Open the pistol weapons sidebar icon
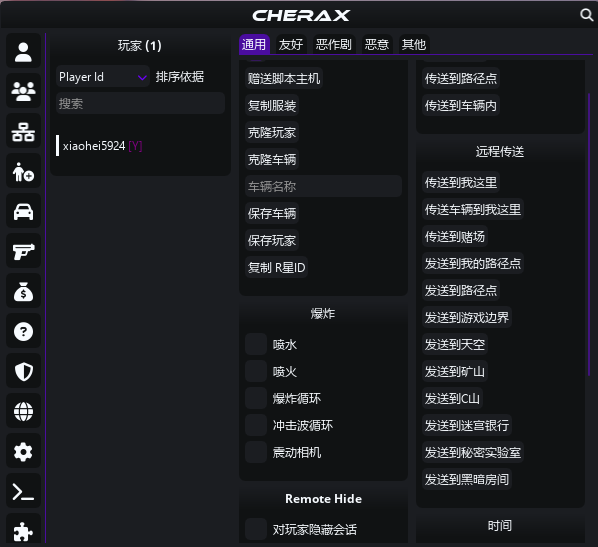Image resolution: width=598 pixels, height=547 pixels. (x=23, y=252)
